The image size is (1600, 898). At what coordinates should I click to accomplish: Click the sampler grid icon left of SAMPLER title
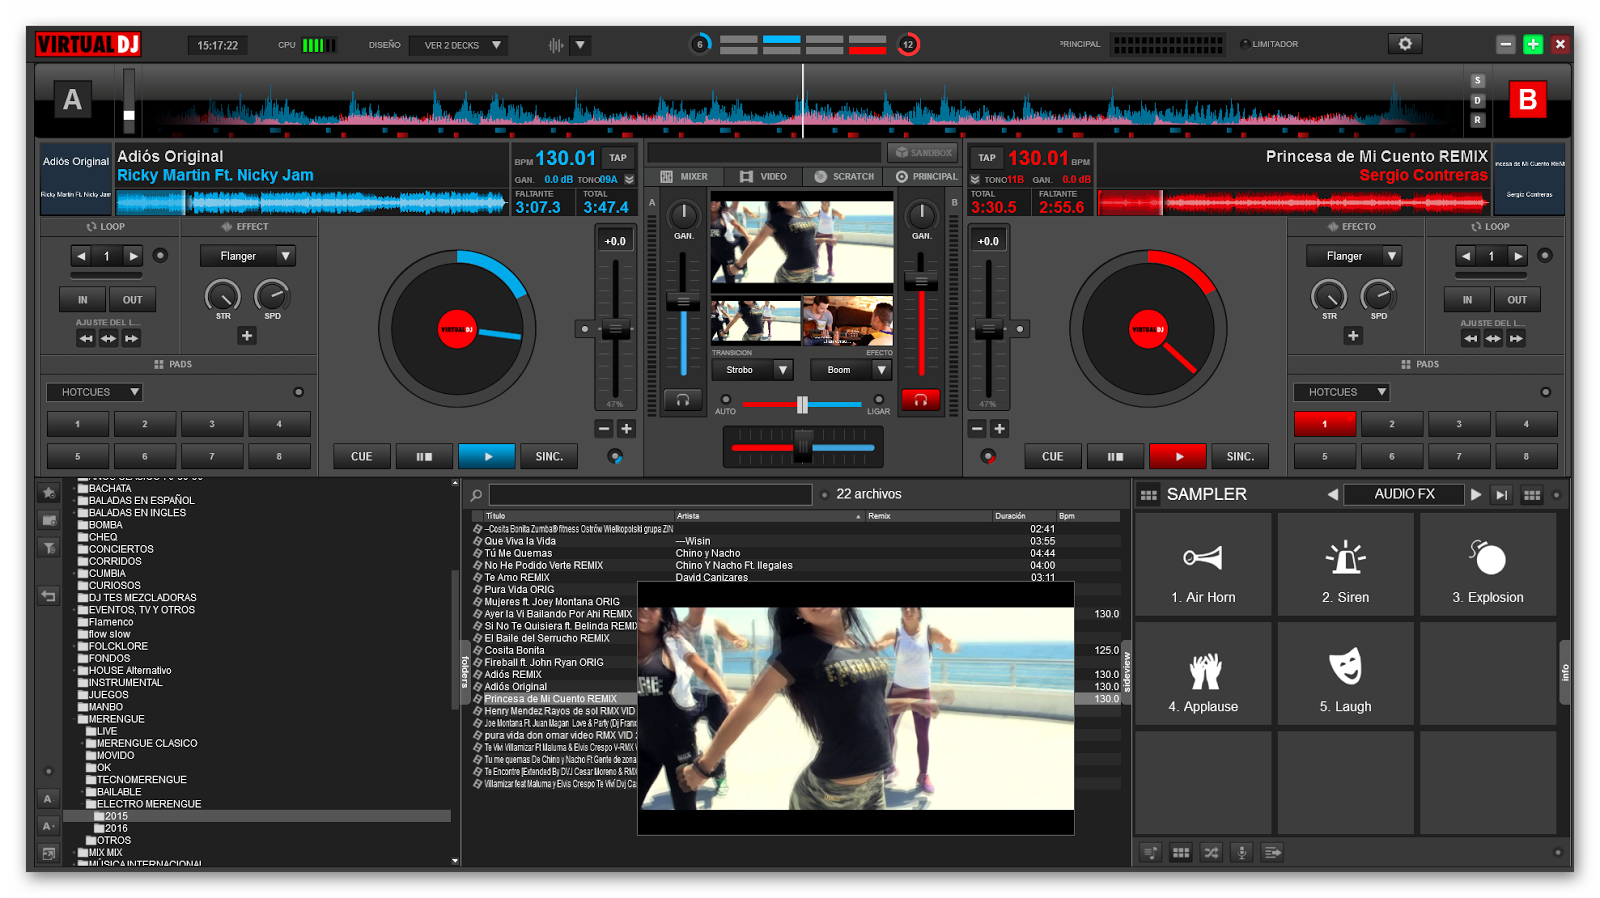pyautogui.click(x=1149, y=495)
